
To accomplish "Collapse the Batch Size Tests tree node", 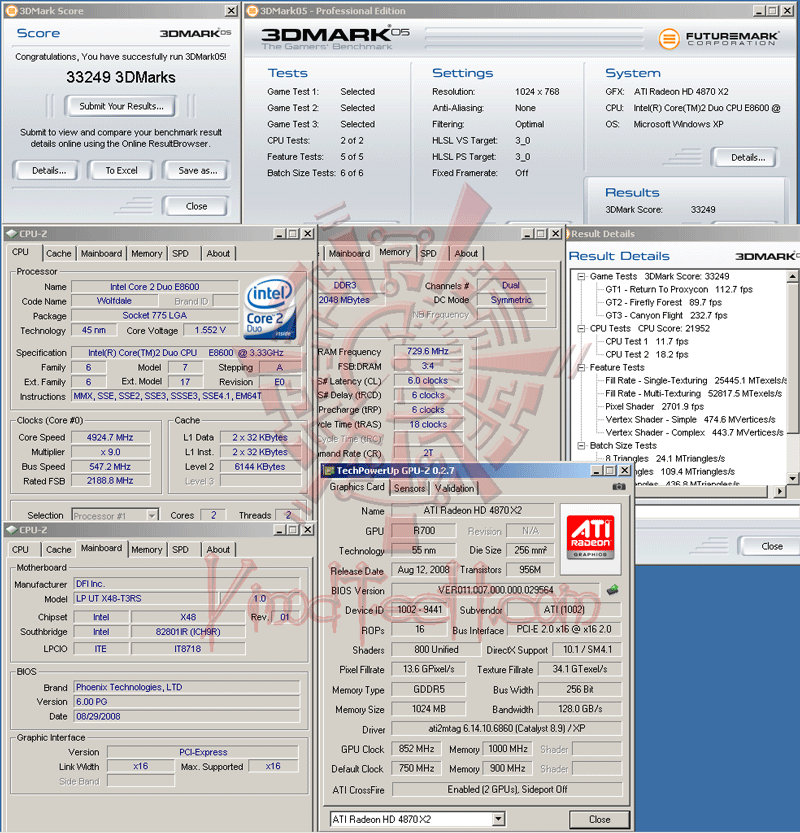I will 582,446.
